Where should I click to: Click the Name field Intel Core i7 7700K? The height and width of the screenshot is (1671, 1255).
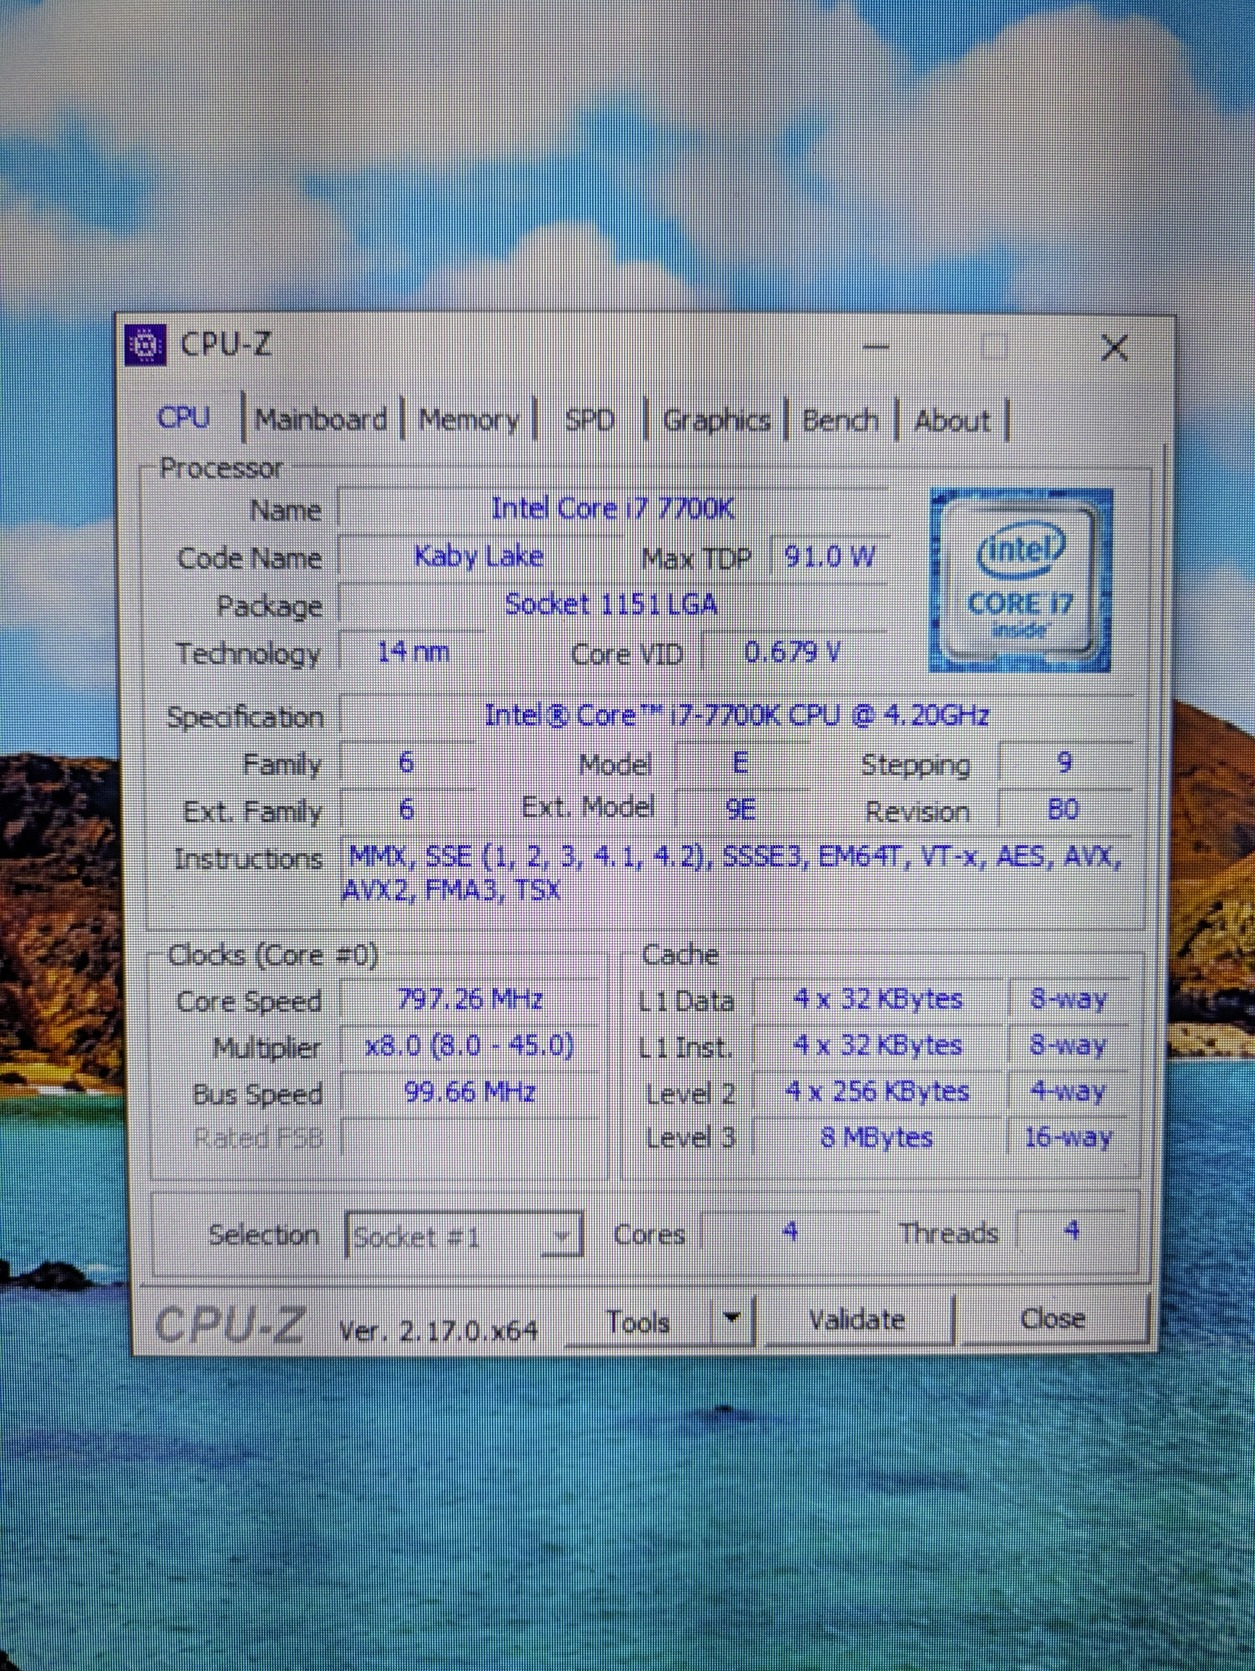612,508
